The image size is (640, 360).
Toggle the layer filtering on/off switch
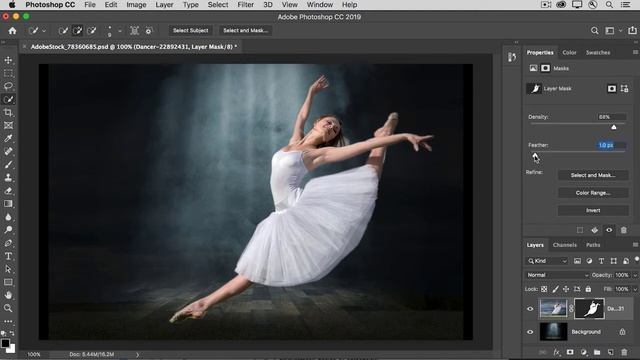[x=637, y=260]
